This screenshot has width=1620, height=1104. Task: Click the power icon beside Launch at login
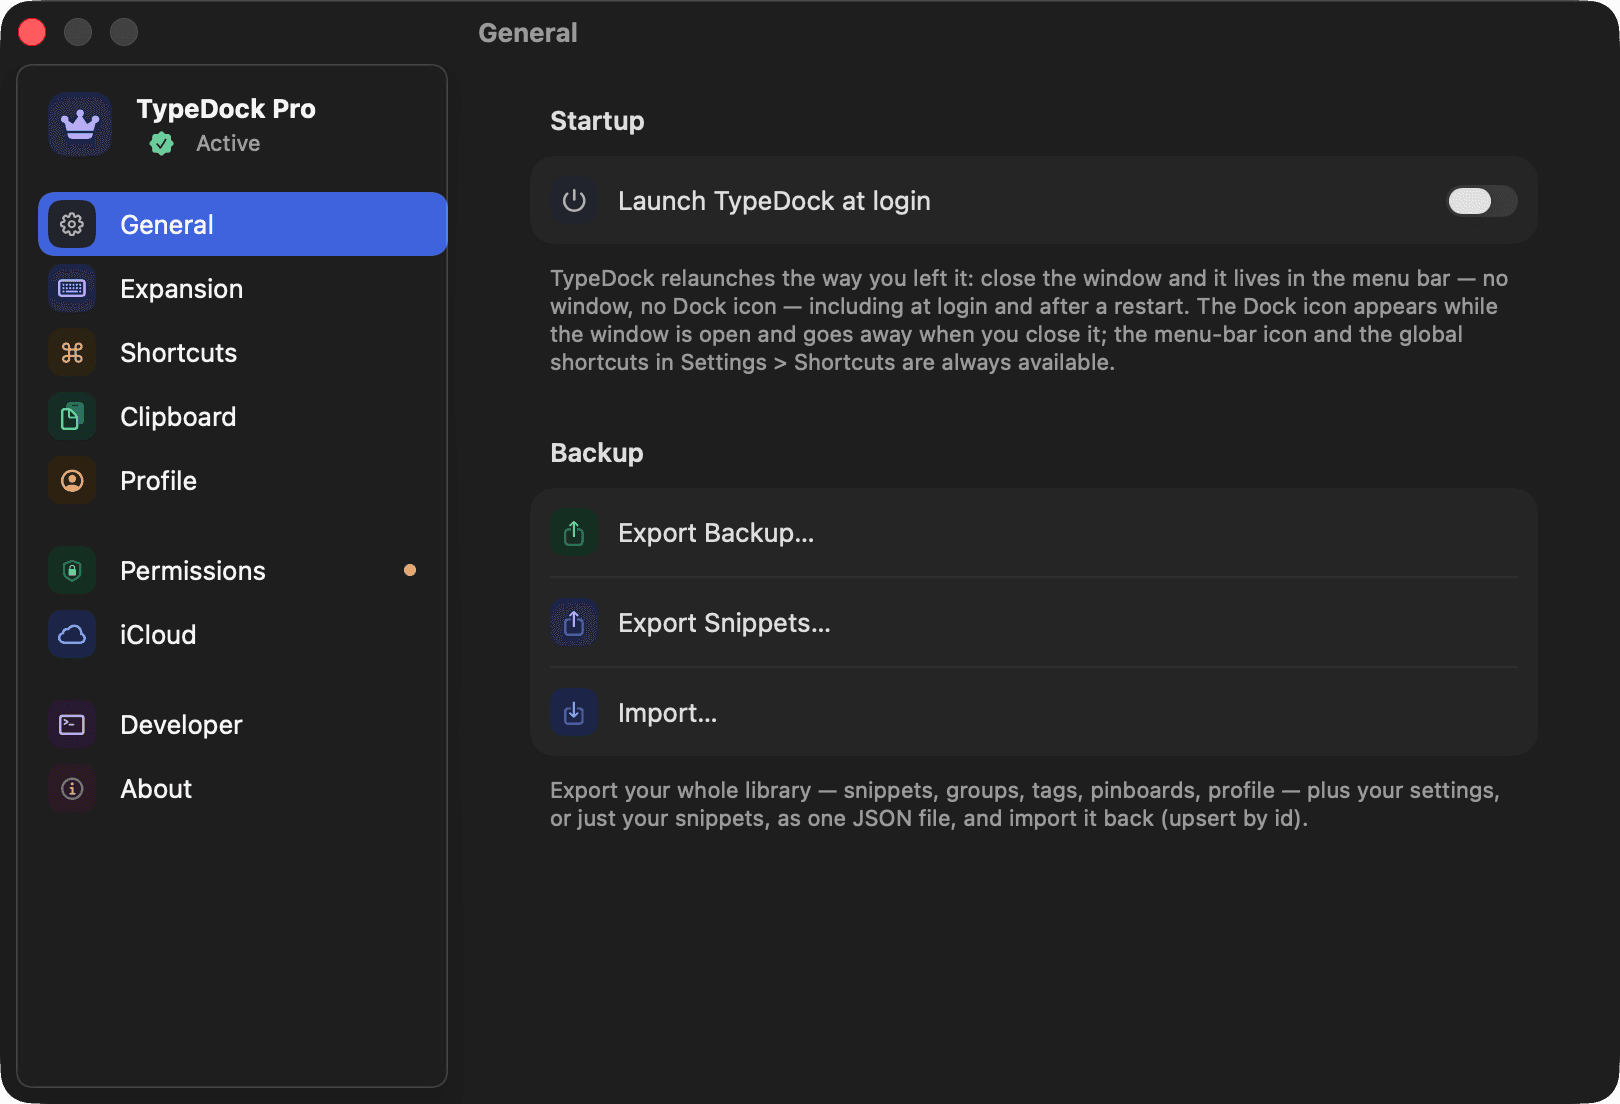574,200
